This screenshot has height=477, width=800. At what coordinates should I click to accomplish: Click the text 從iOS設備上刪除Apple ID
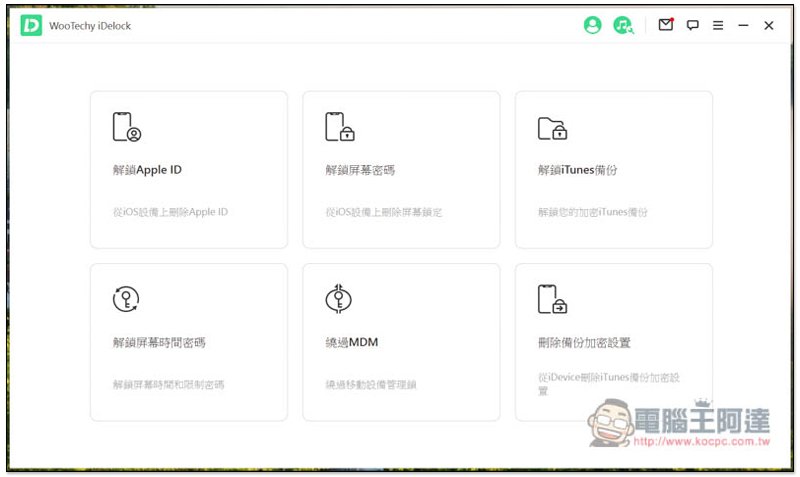click(170, 212)
